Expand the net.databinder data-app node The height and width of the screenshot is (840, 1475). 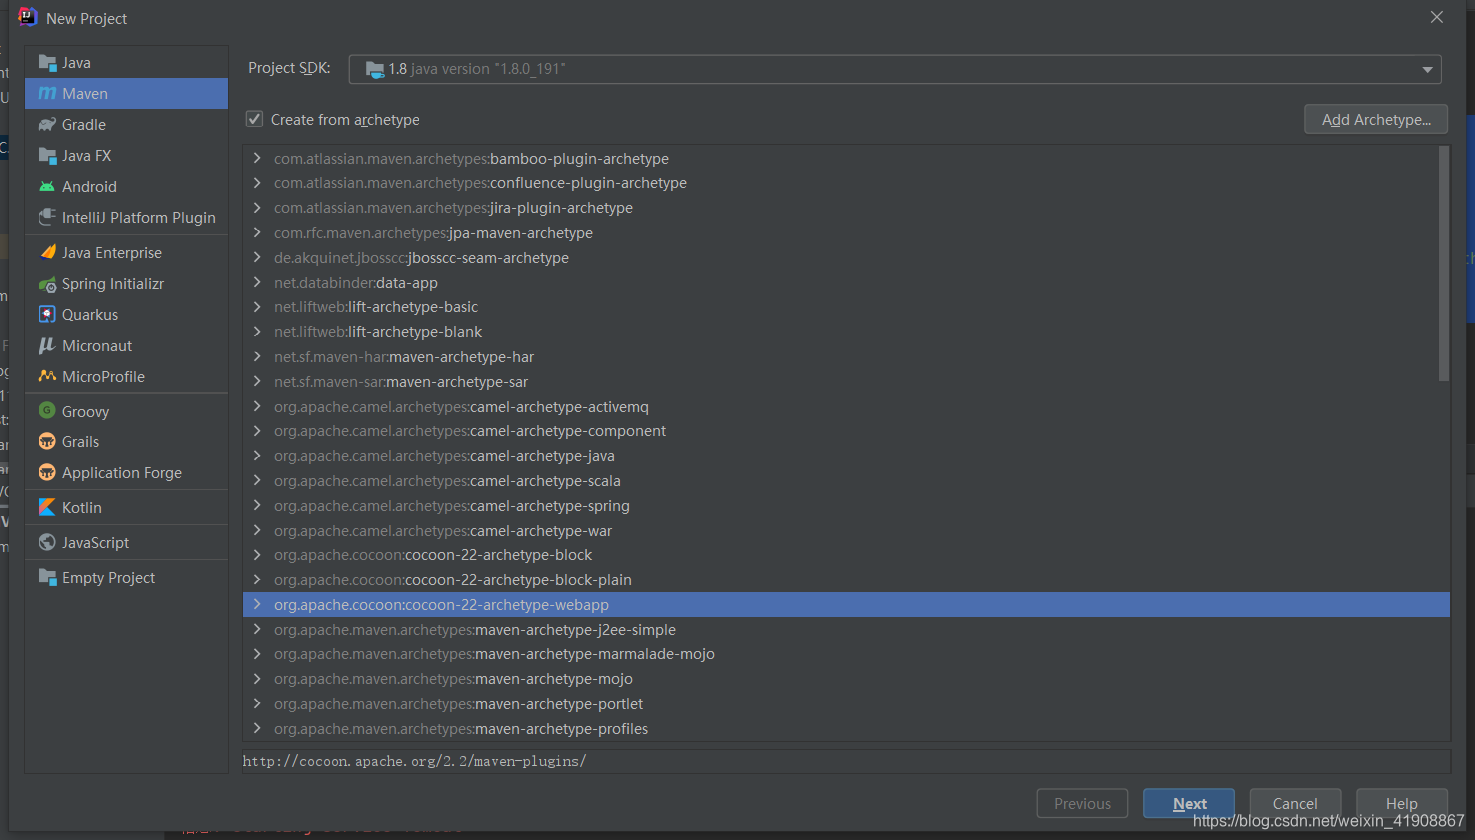click(x=257, y=282)
